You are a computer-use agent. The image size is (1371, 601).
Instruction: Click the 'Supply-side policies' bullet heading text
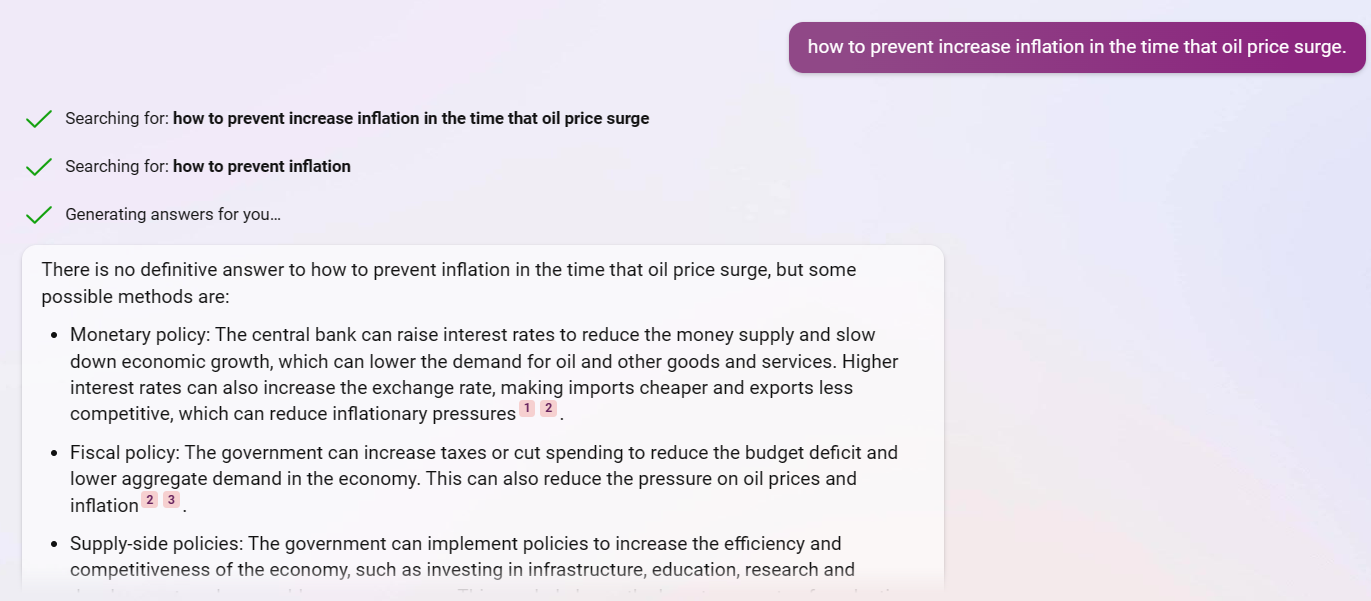click(x=156, y=544)
